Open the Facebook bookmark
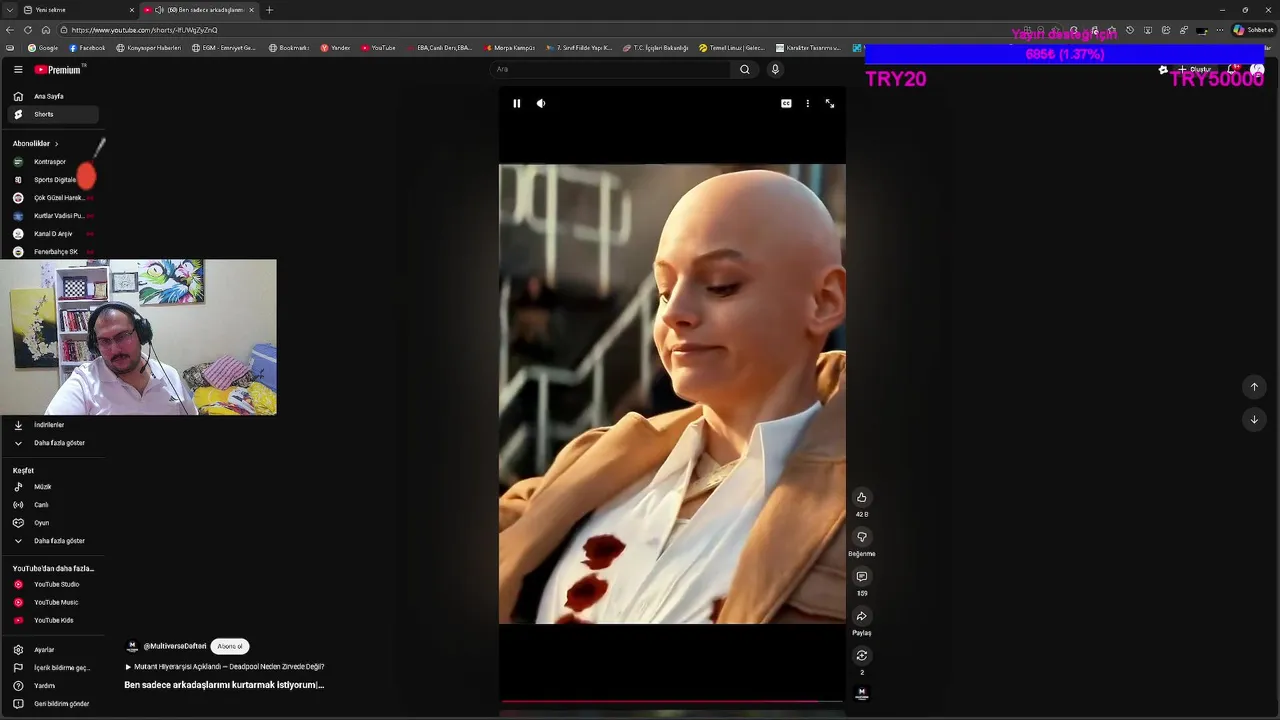 [x=87, y=48]
